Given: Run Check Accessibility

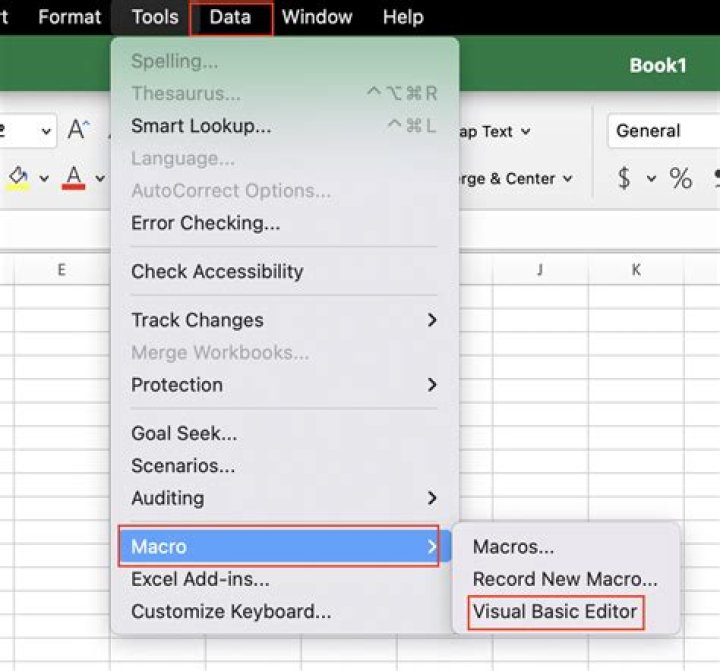Looking at the screenshot, I should tap(285, 271).
